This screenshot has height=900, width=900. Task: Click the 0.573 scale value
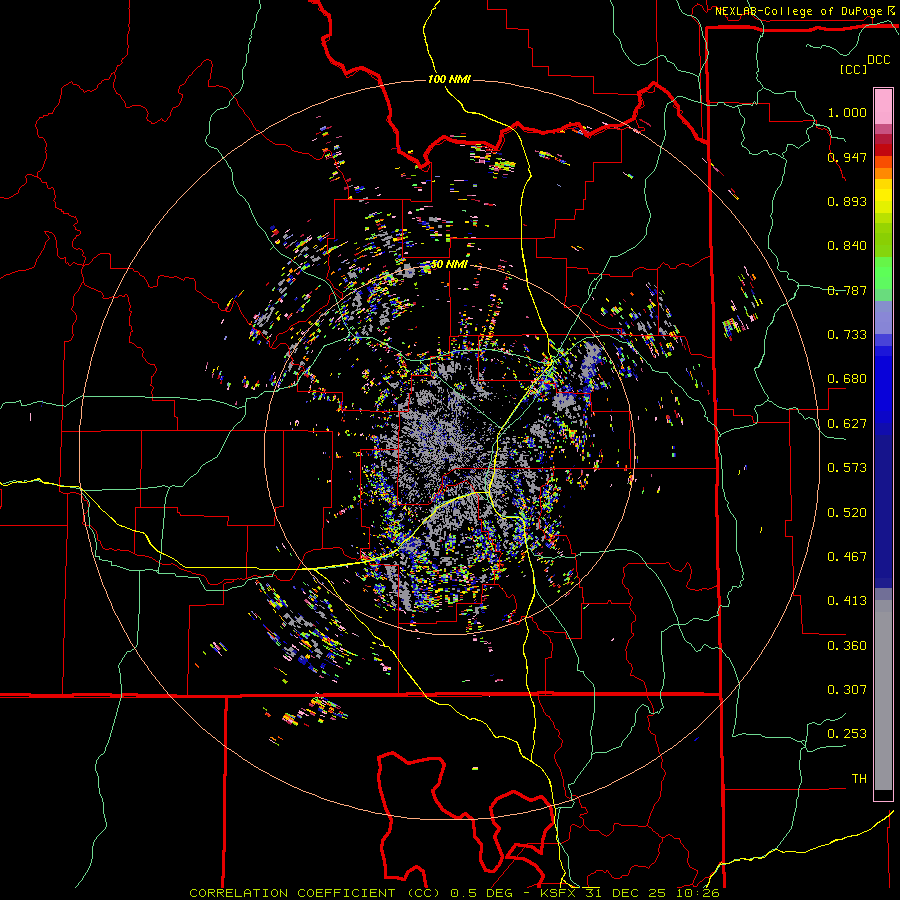click(847, 468)
